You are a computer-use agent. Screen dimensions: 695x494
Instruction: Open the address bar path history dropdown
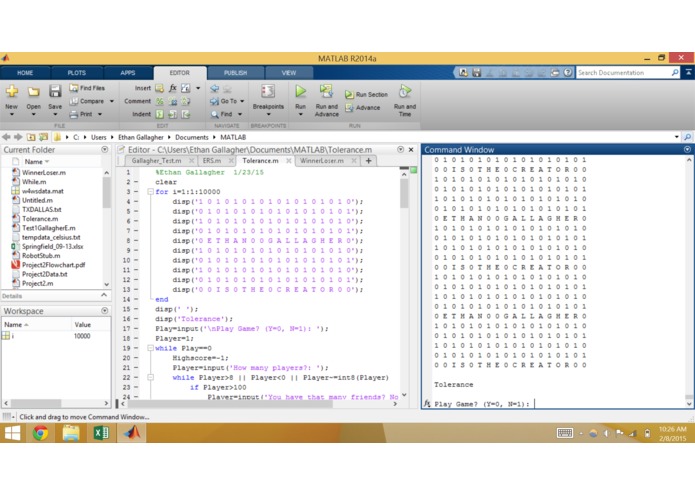(676, 137)
